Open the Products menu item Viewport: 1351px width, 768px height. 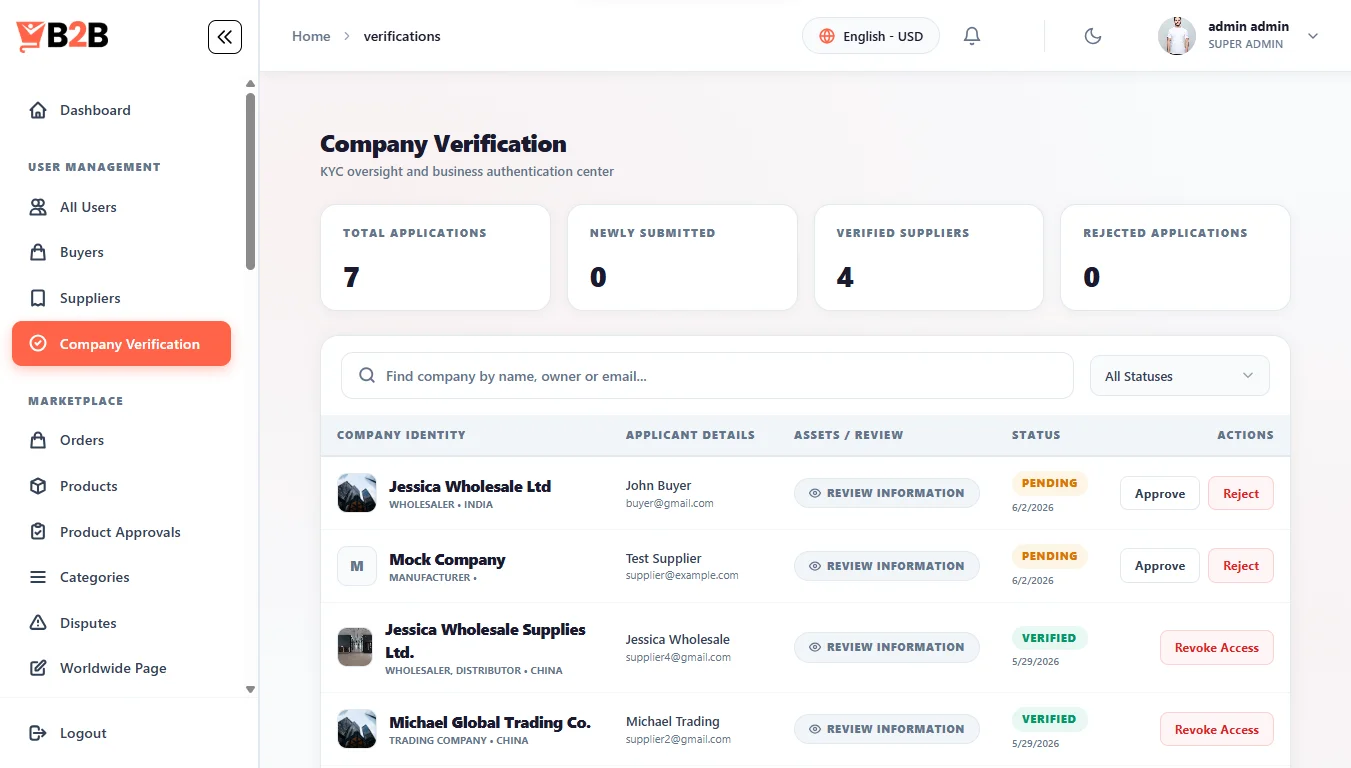pyautogui.click(x=122, y=486)
